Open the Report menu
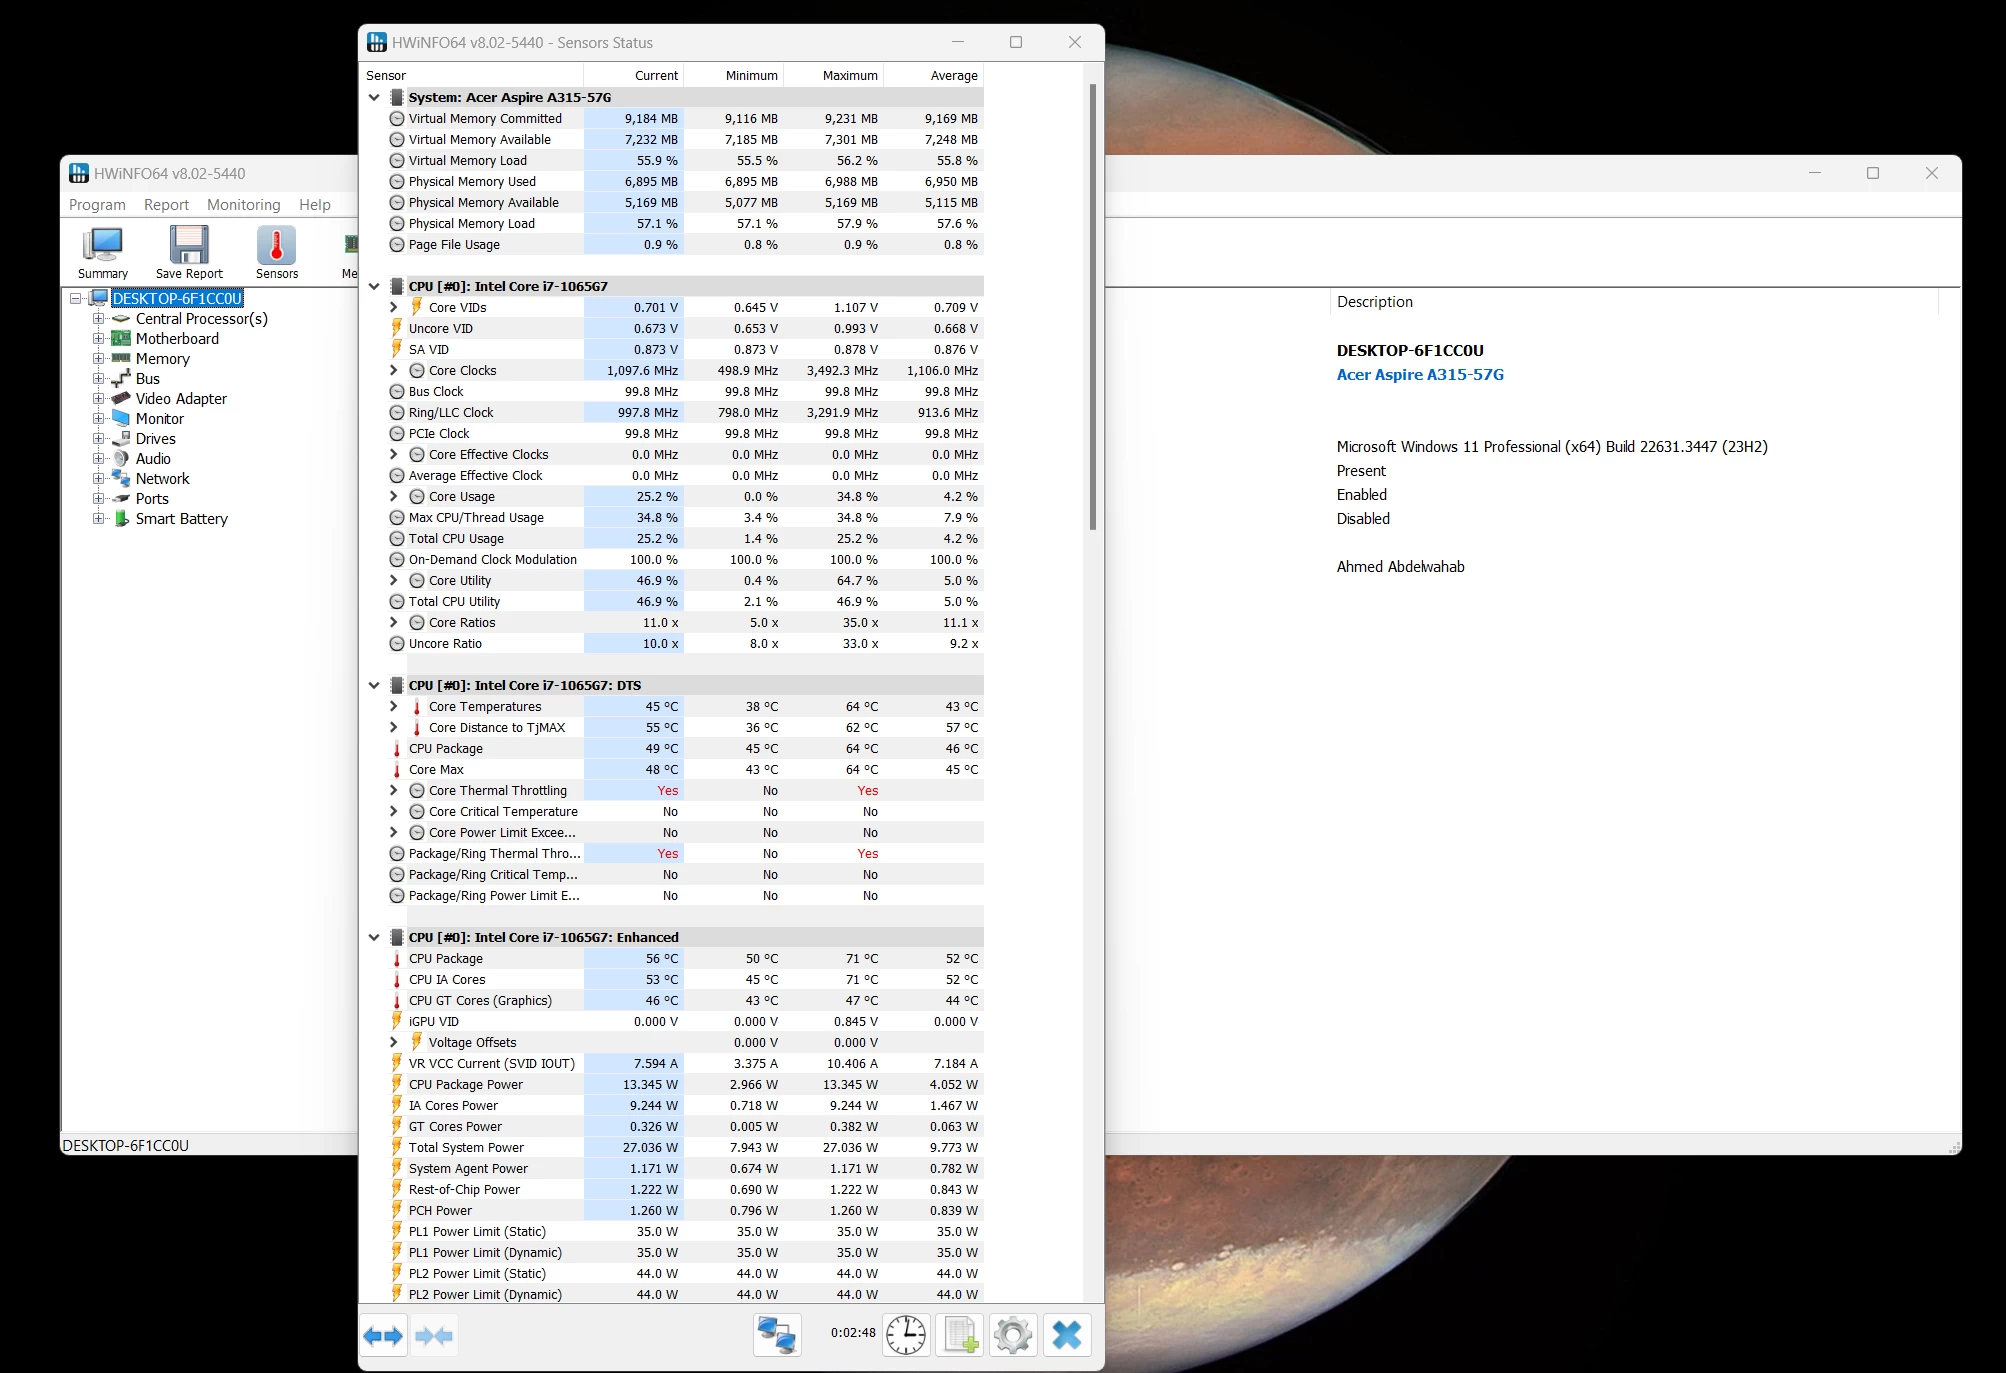This screenshot has width=2006, height=1373. 166,205
